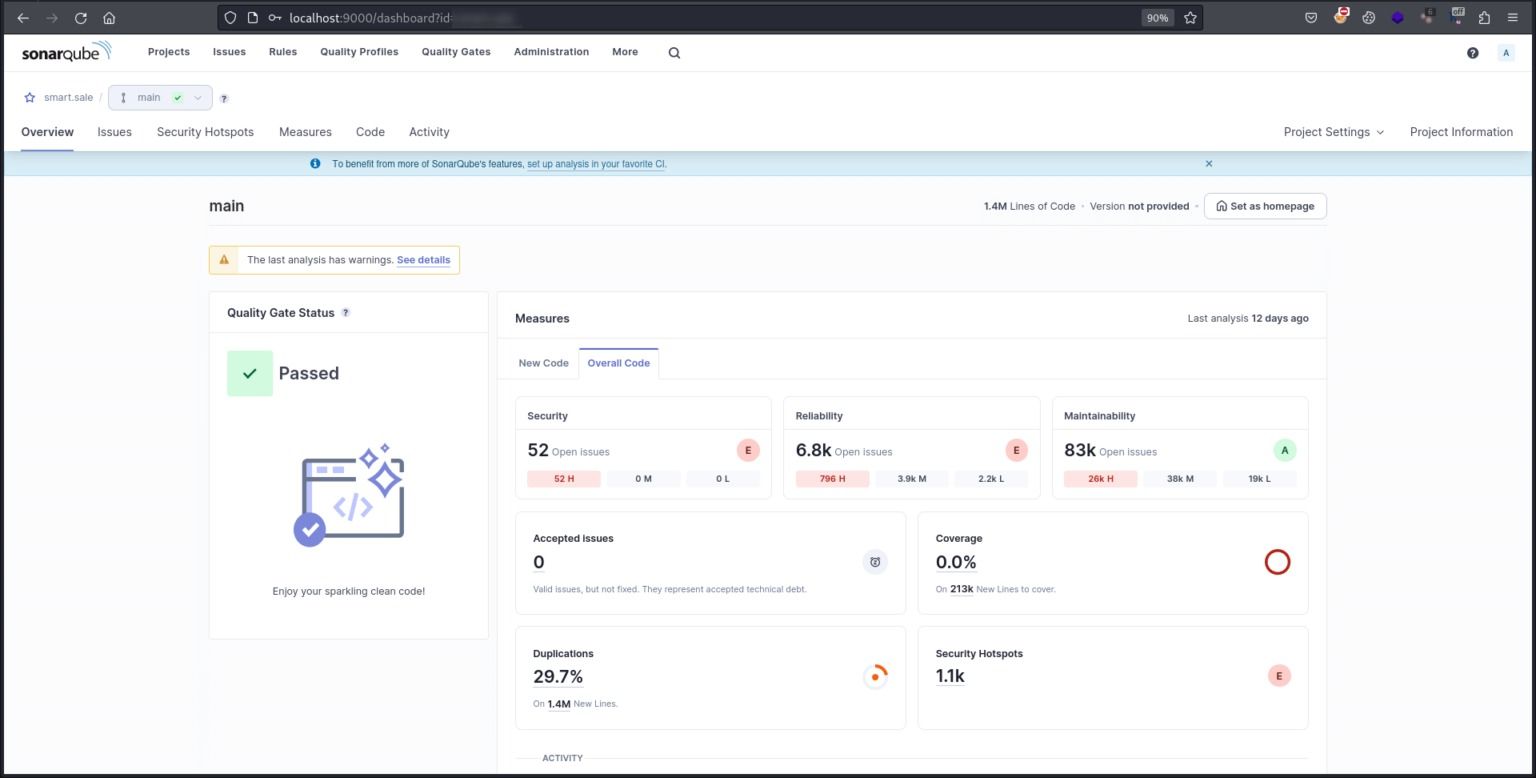Screen dimensions: 1536x778
Task: Open the See details warning link
Action: point(423,260)
